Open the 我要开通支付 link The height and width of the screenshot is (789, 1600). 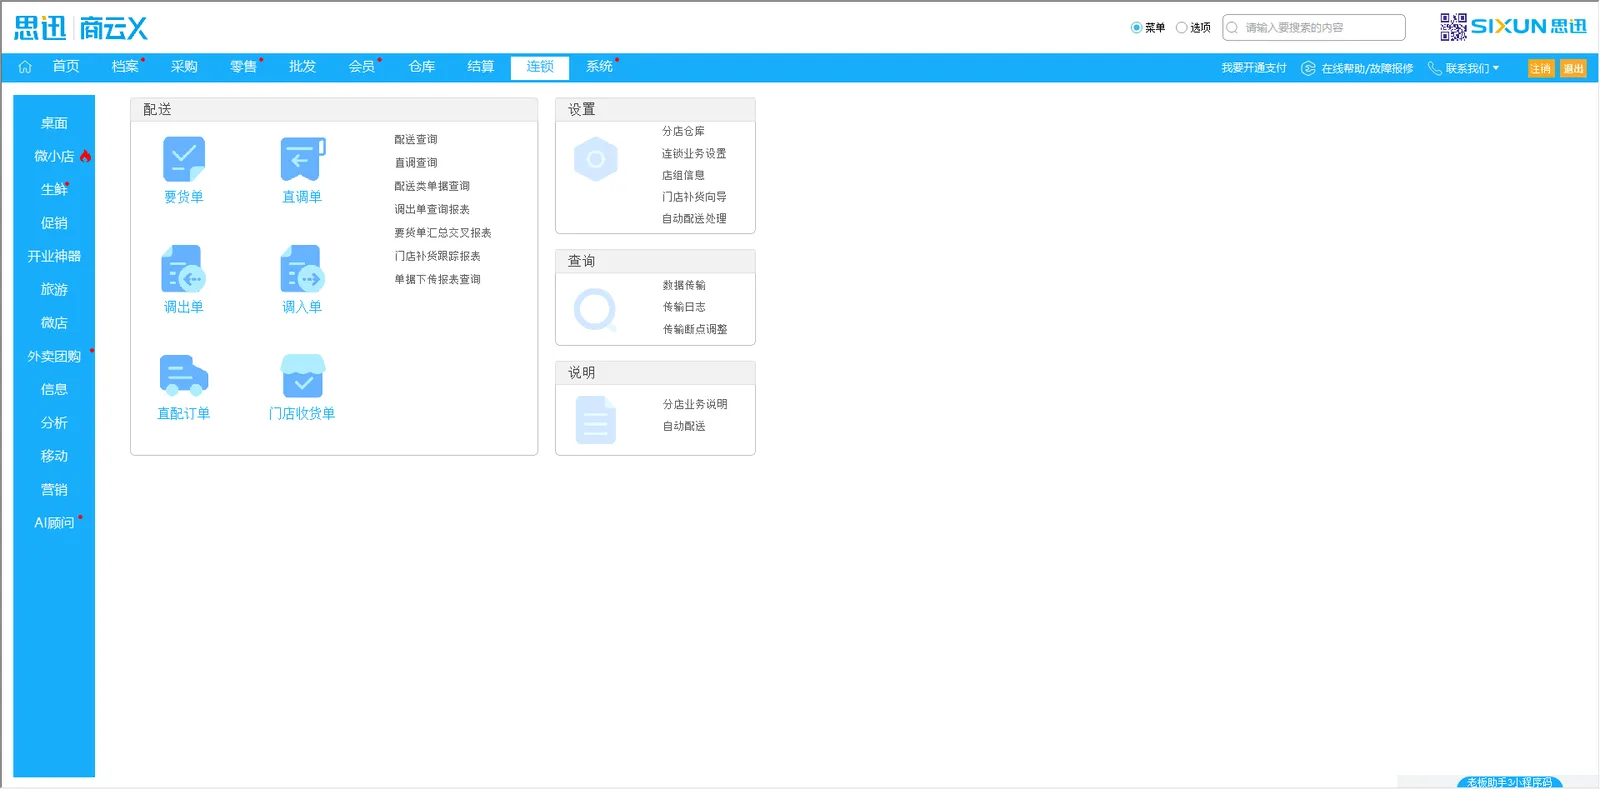[1254, 68]
